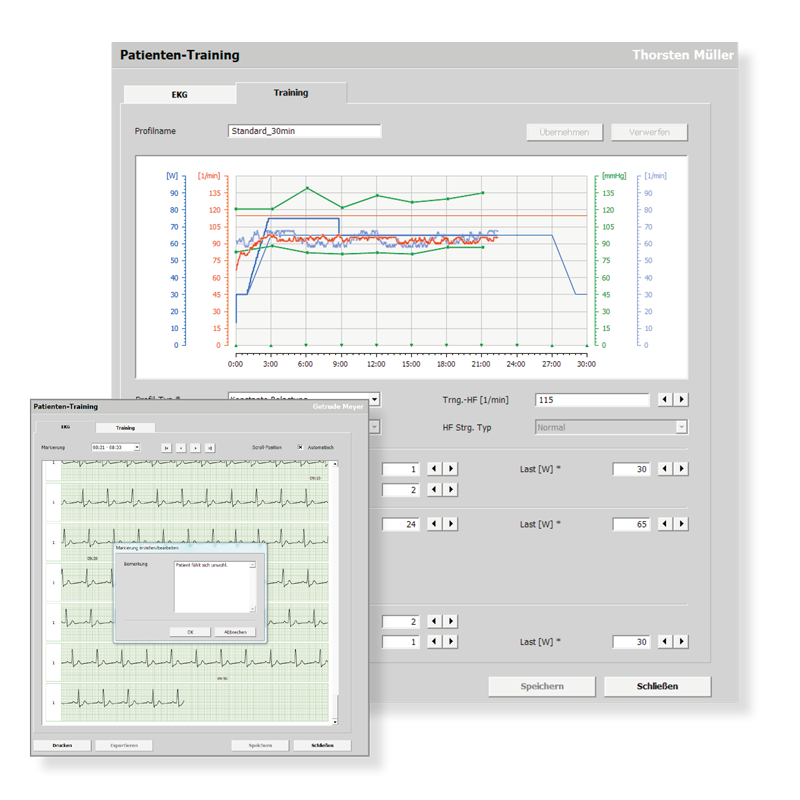The width and height of the screenshot is (800, 800).
Task: Click Exportieren to export EKG data
Action: [124, 743]
